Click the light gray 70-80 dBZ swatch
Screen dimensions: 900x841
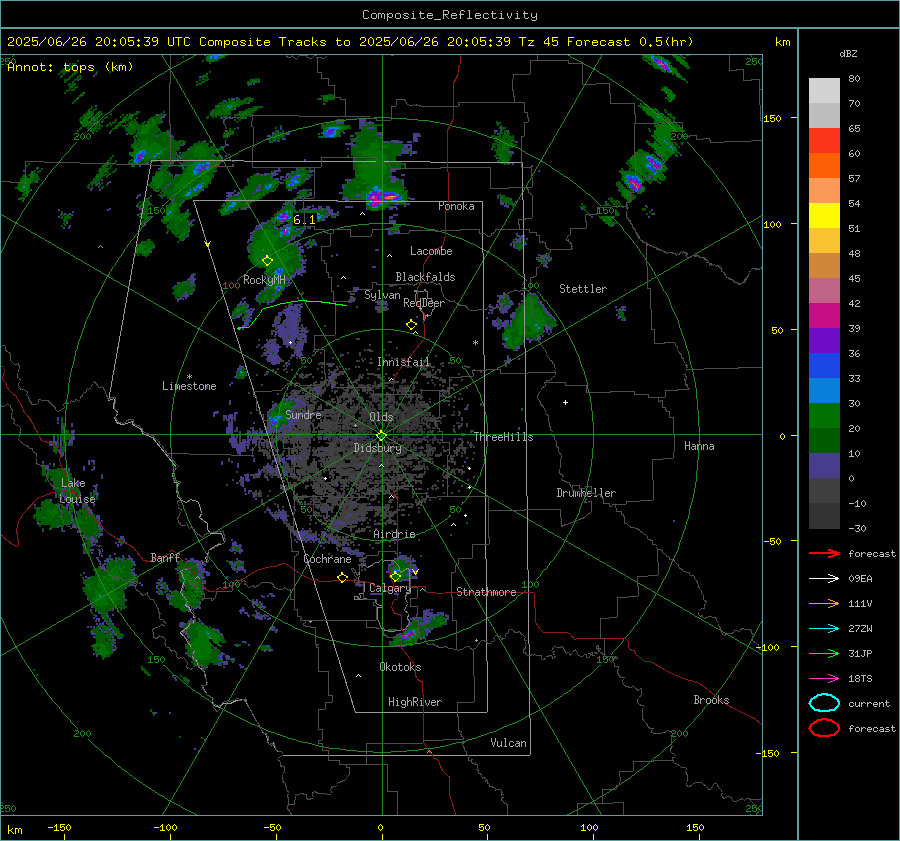pyautogui.click(x=824, y=91)
